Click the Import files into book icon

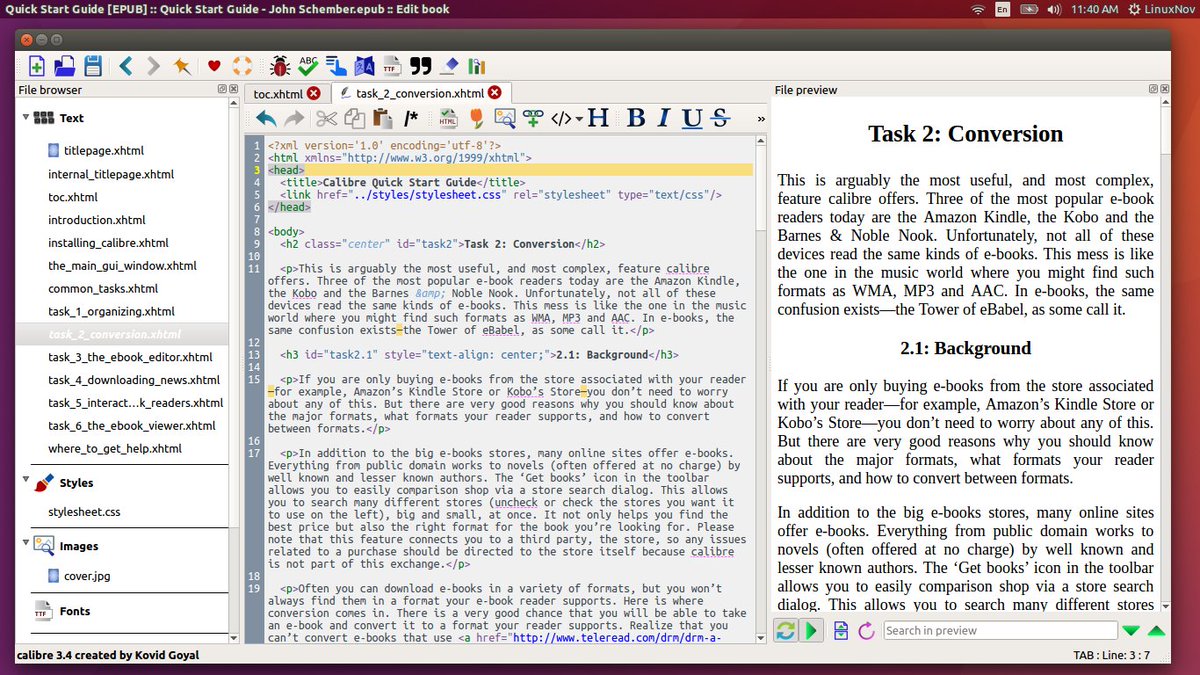pyautogui.click(x=65, y=66)
